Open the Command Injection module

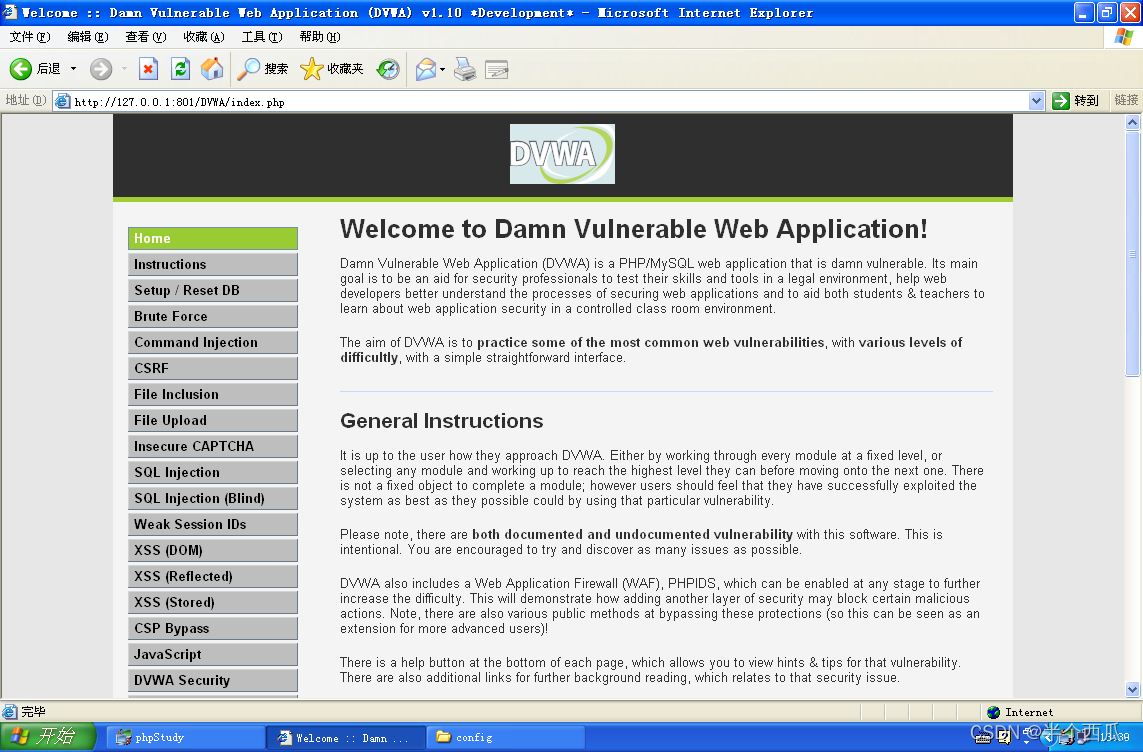[213, 342]
